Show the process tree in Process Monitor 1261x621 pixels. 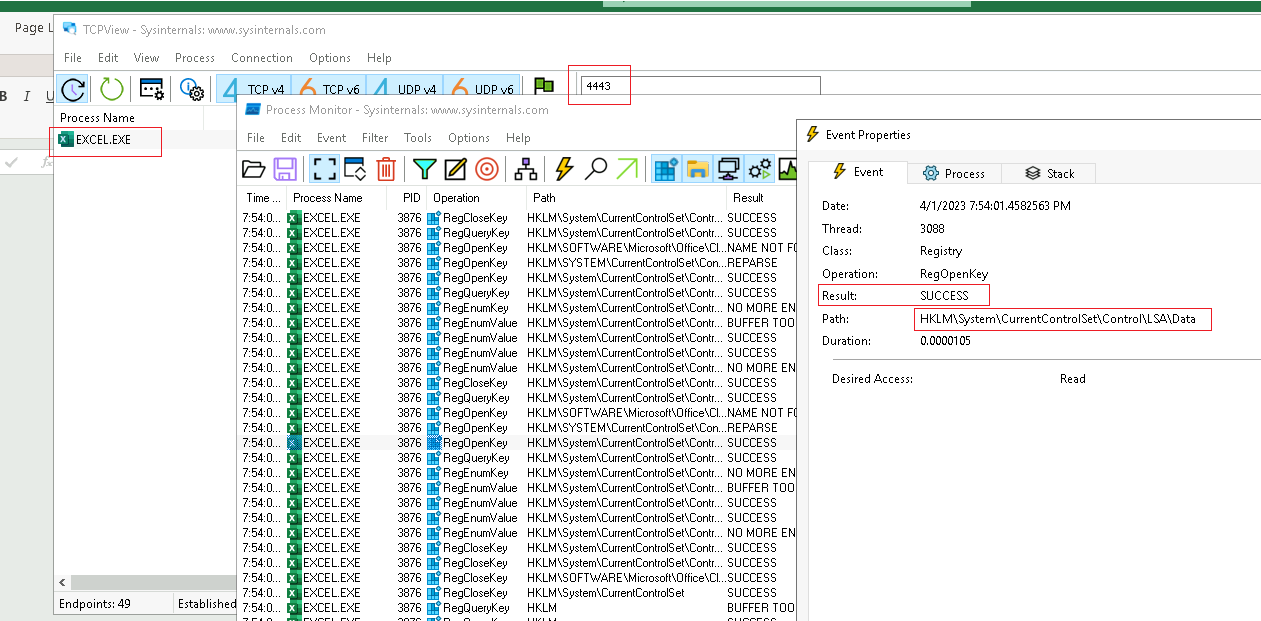click(x=526, y=169)
